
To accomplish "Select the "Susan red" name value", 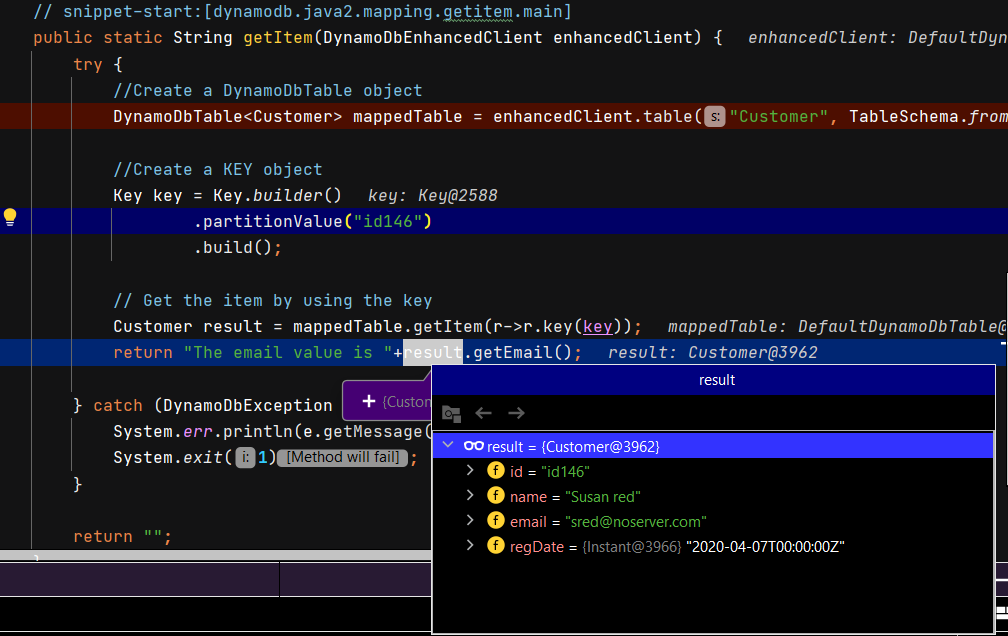I will coord(603,496).
